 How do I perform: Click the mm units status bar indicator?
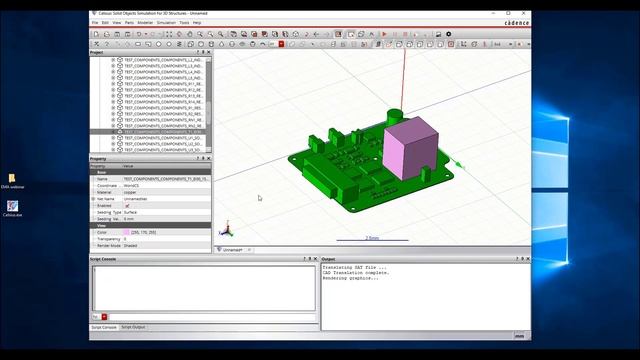(519, 336)
